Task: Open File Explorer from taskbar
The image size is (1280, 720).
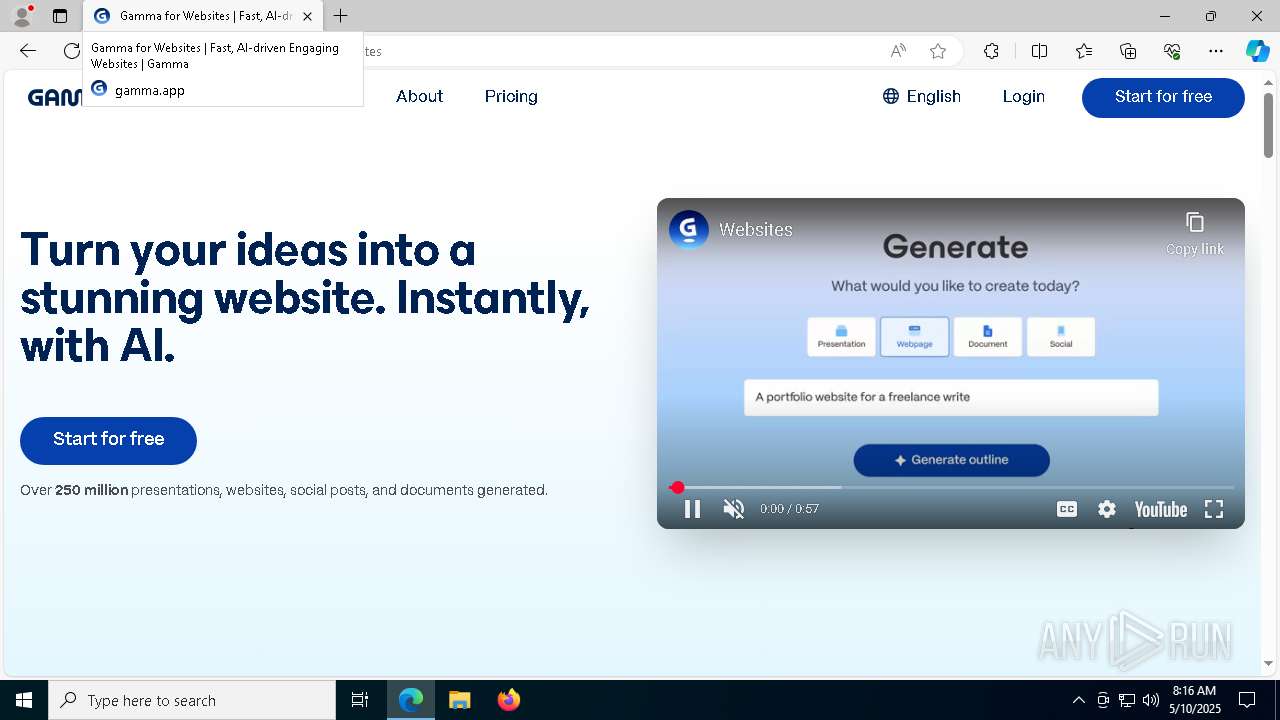Action: click(459, 700)
